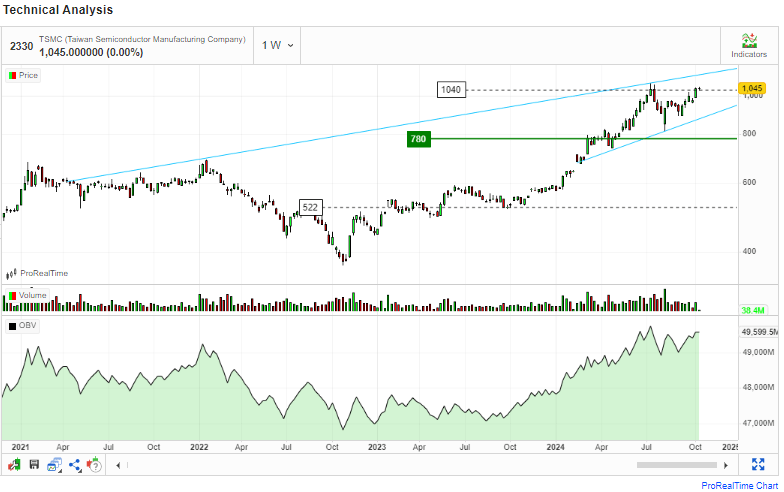The width and height of the screenshot is (784, 492).
Task: Click the save chart floppy disk icon
Action: pyautogui.click(x=34, y=465)
